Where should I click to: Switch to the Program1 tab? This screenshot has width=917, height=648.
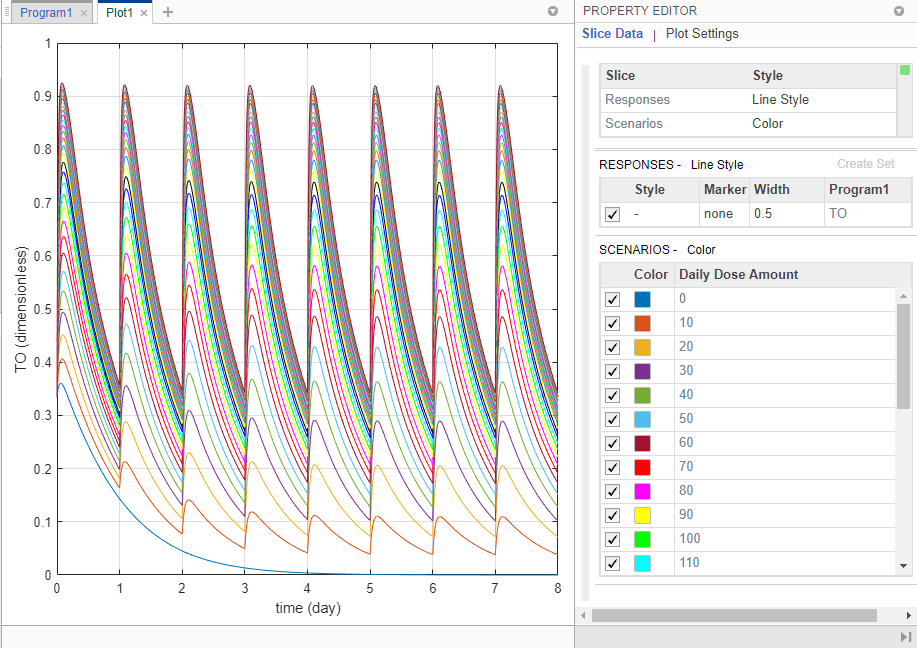pos(45,13)
